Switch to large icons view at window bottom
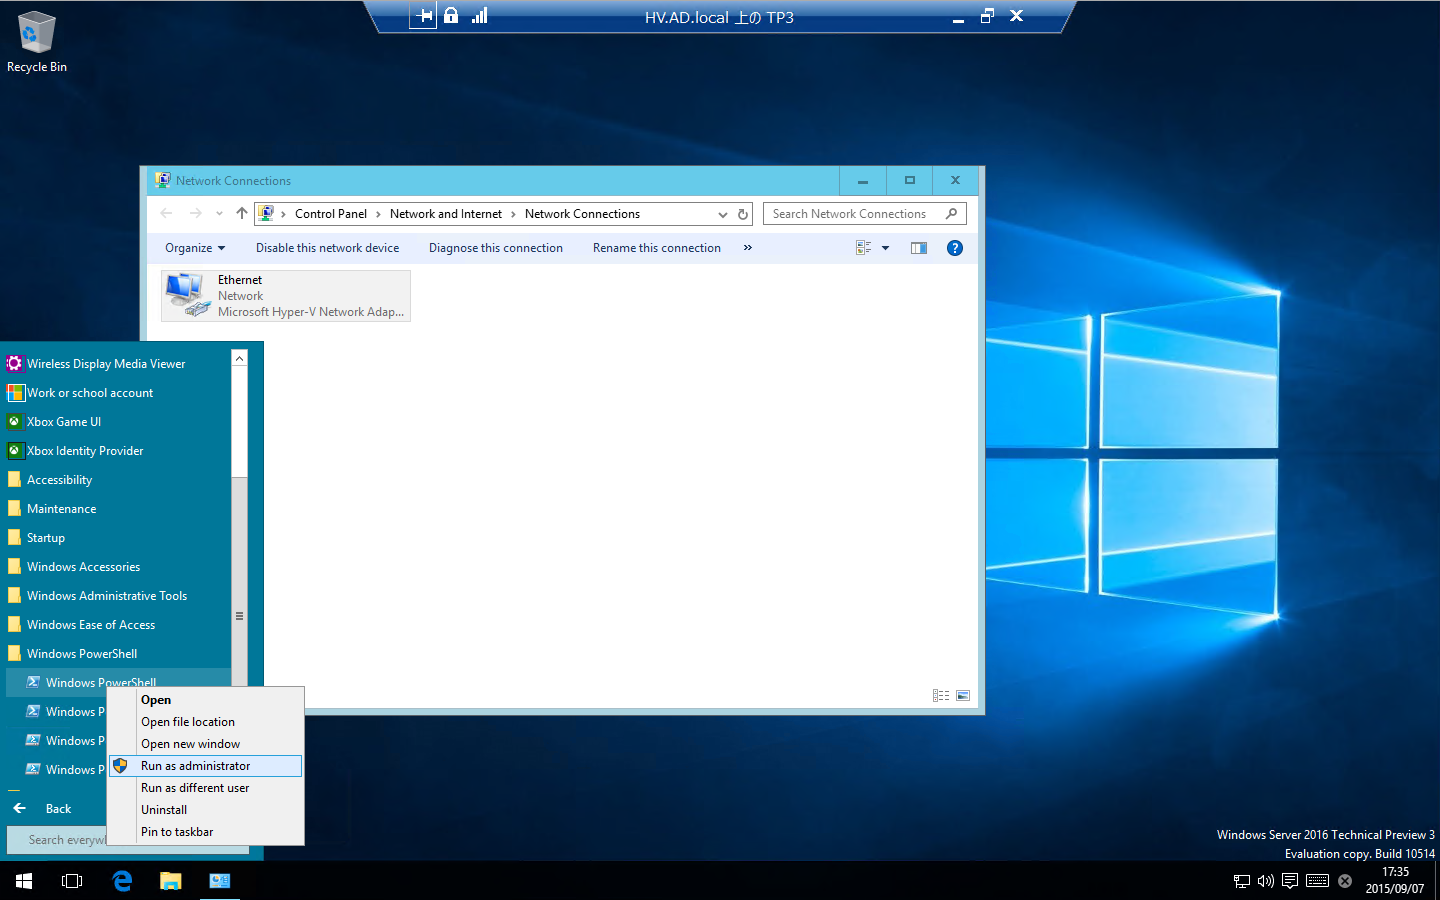The image size is (1440, 900). (963, 695)
